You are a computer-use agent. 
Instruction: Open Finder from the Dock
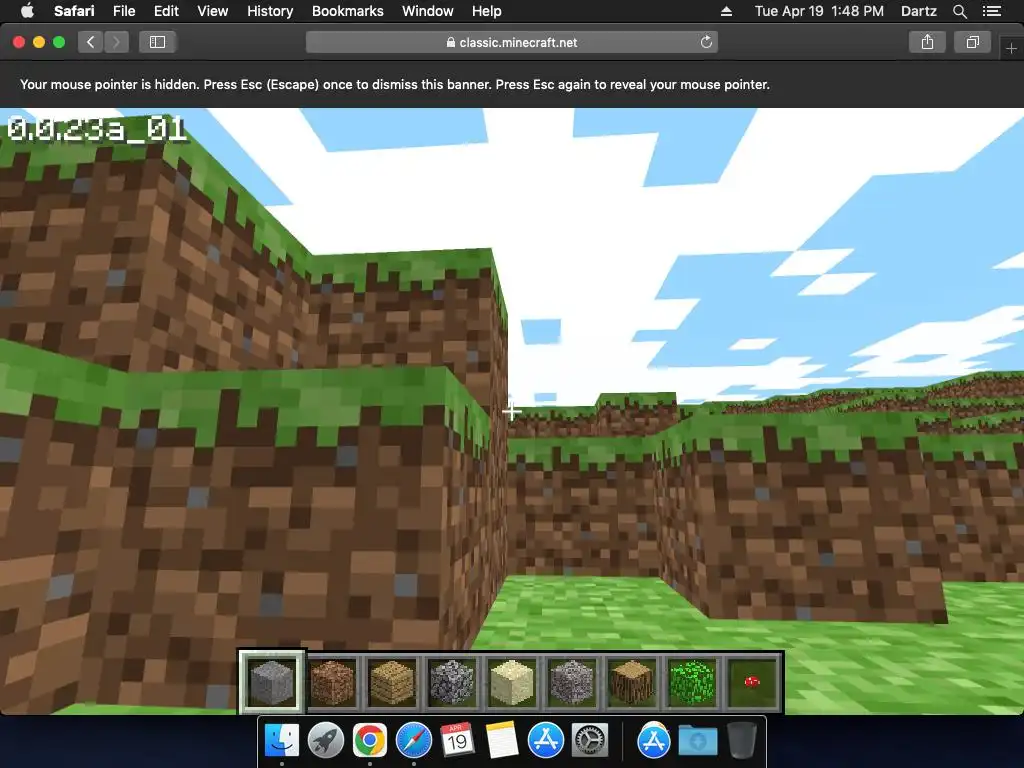(x=281, y=741)
